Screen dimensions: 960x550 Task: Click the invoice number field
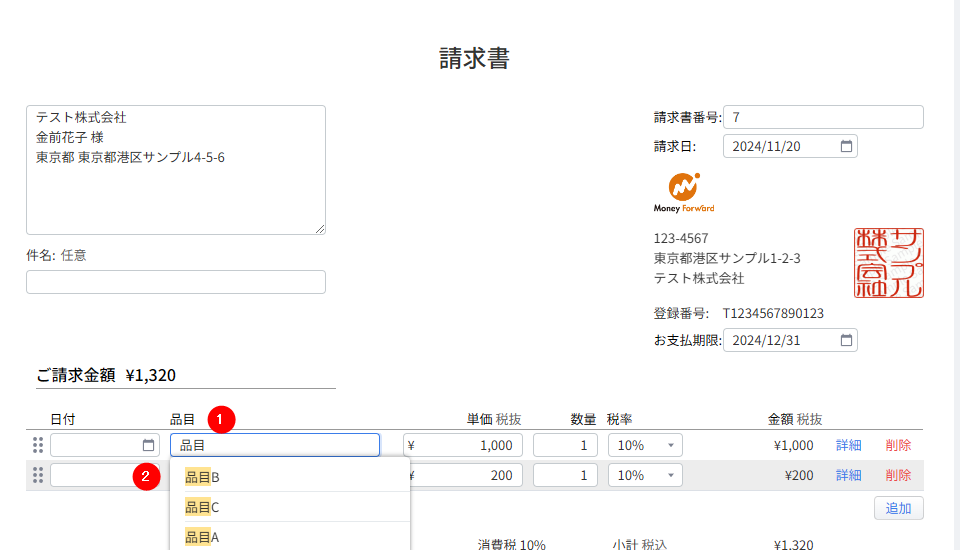click(x=822, y=117)
